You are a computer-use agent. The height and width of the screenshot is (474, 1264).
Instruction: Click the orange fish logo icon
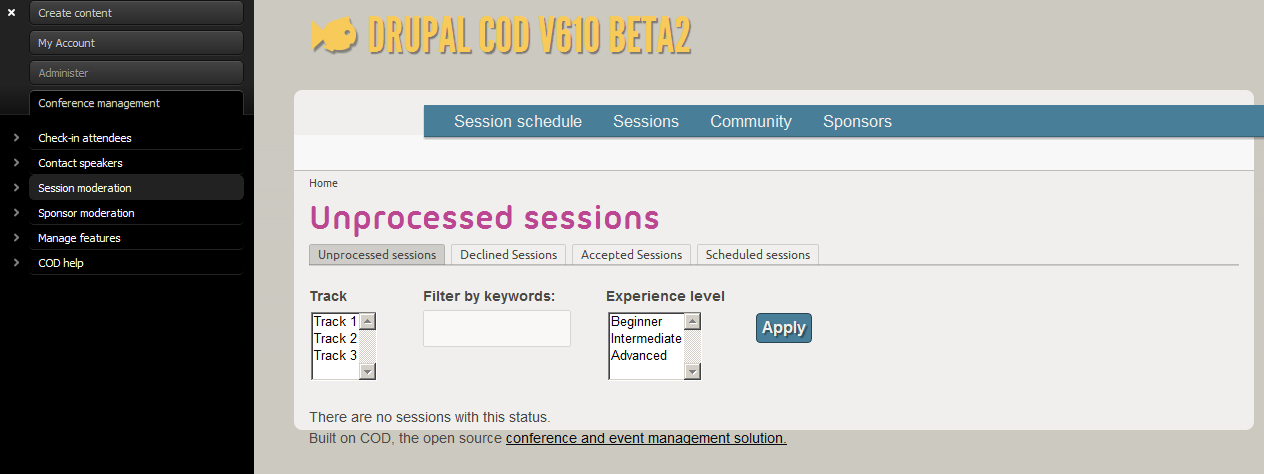(334, 35)
